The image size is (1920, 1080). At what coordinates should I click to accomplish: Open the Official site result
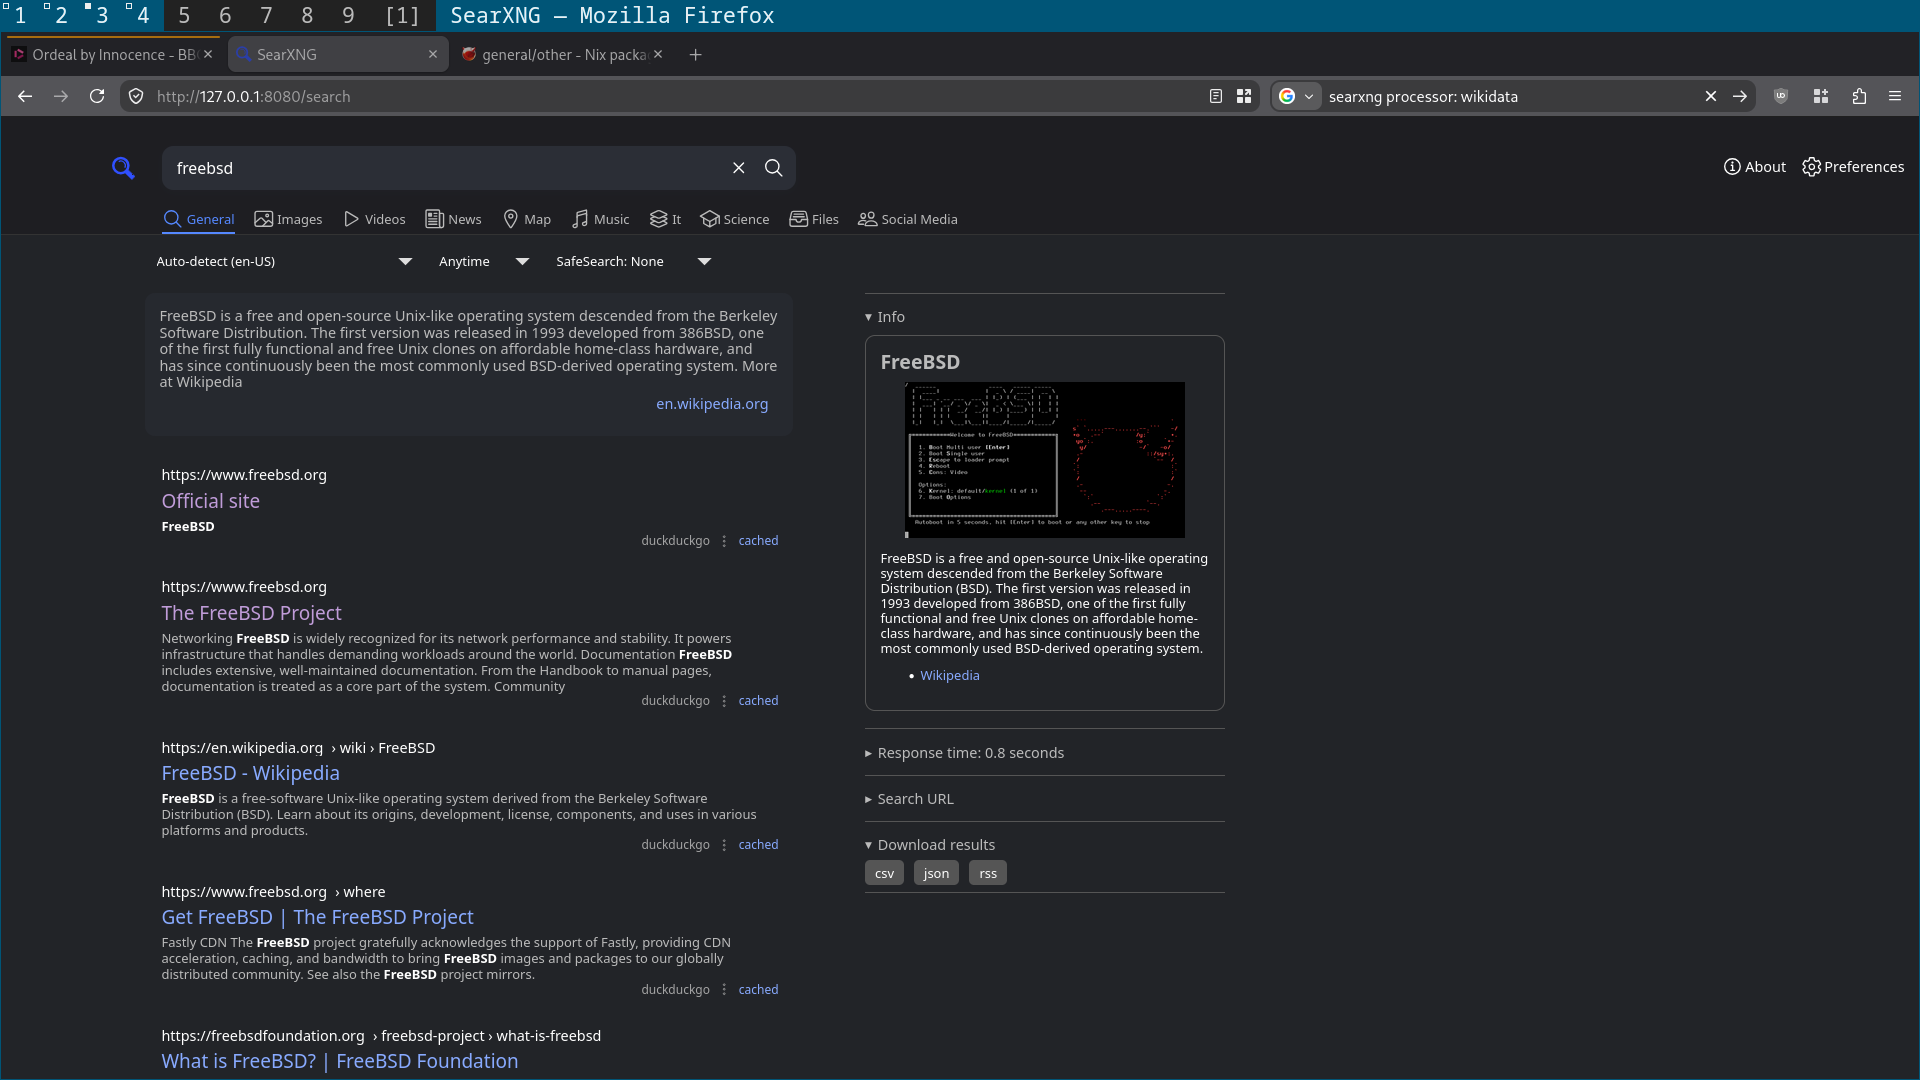click(211, 501)
